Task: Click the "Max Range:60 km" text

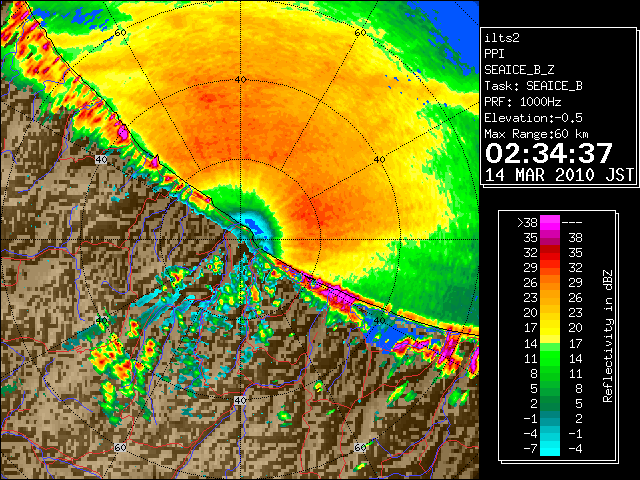Action: (536, 134)
